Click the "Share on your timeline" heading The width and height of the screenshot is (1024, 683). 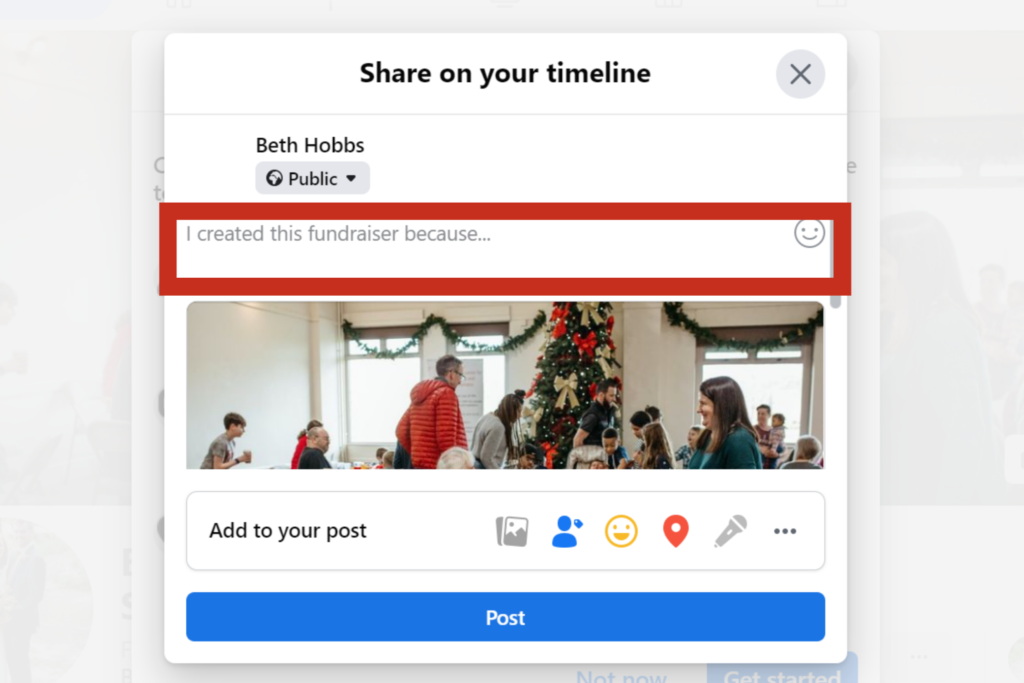pos(505,73)
